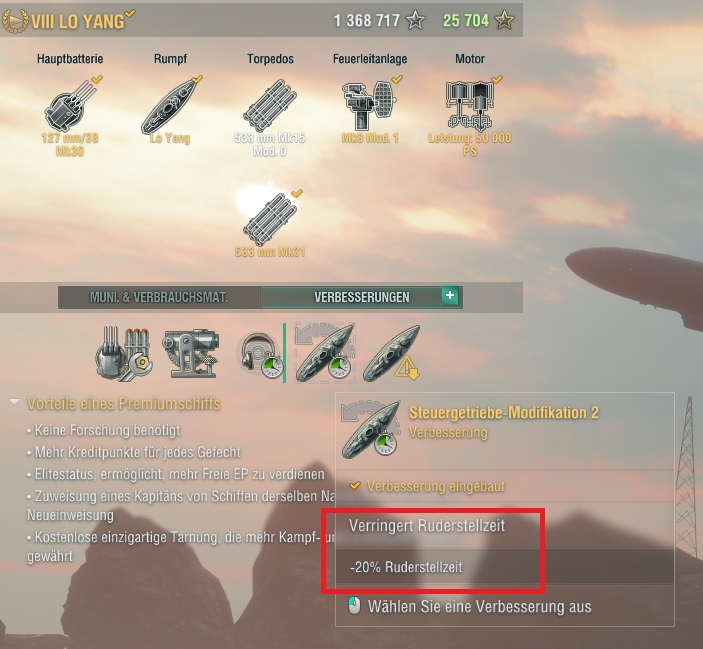Viewport: 703px width, 649px height.
Task: Click the 1 368 717 ship XP star
Action: tap(415, 20)
